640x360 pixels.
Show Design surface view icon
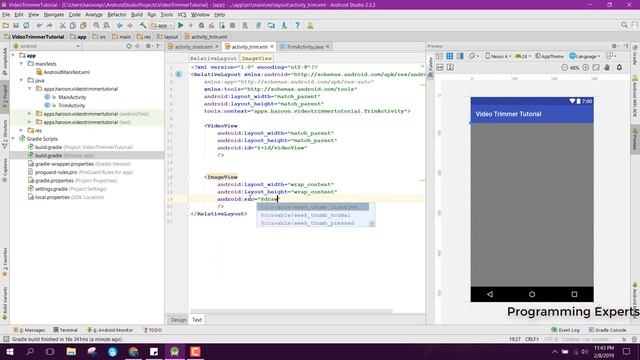click(439, 56)
